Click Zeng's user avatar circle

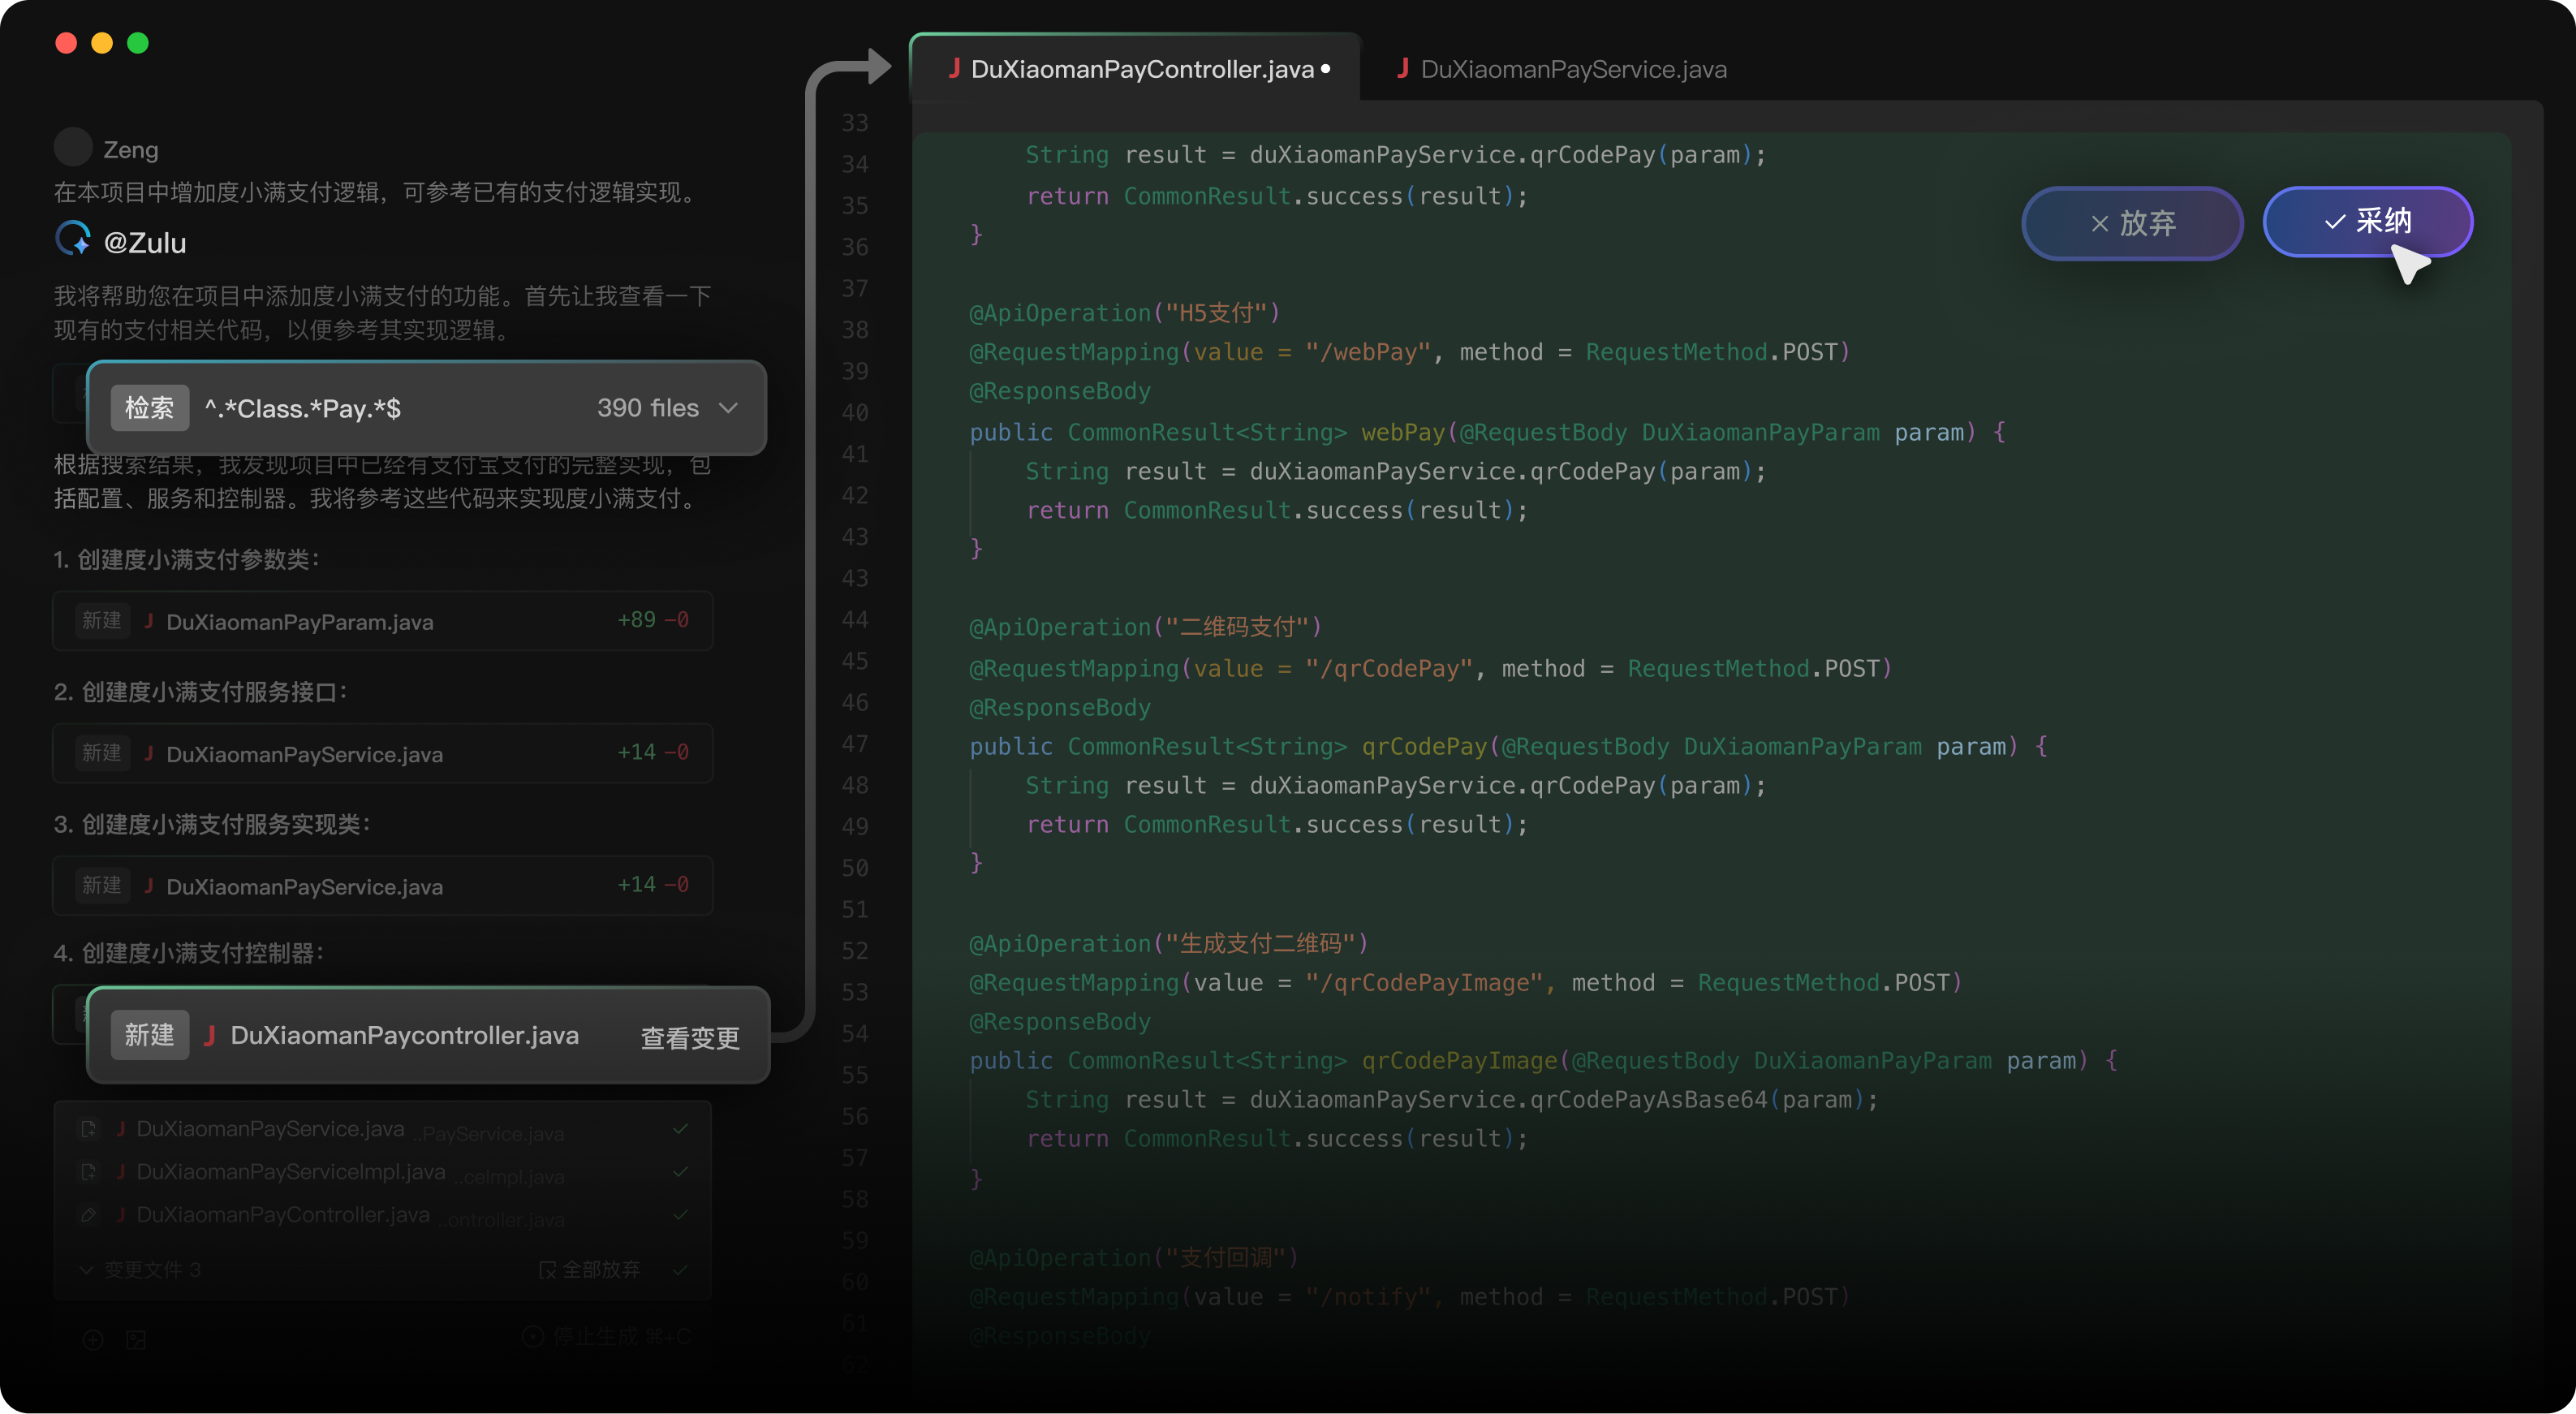click(x=72, y=148)
